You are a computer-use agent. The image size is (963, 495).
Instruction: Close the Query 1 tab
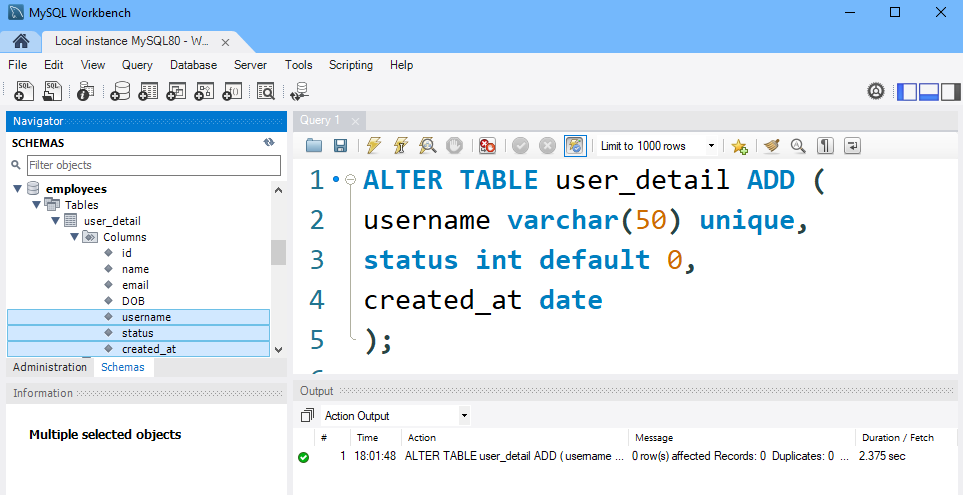pos(355,121)
